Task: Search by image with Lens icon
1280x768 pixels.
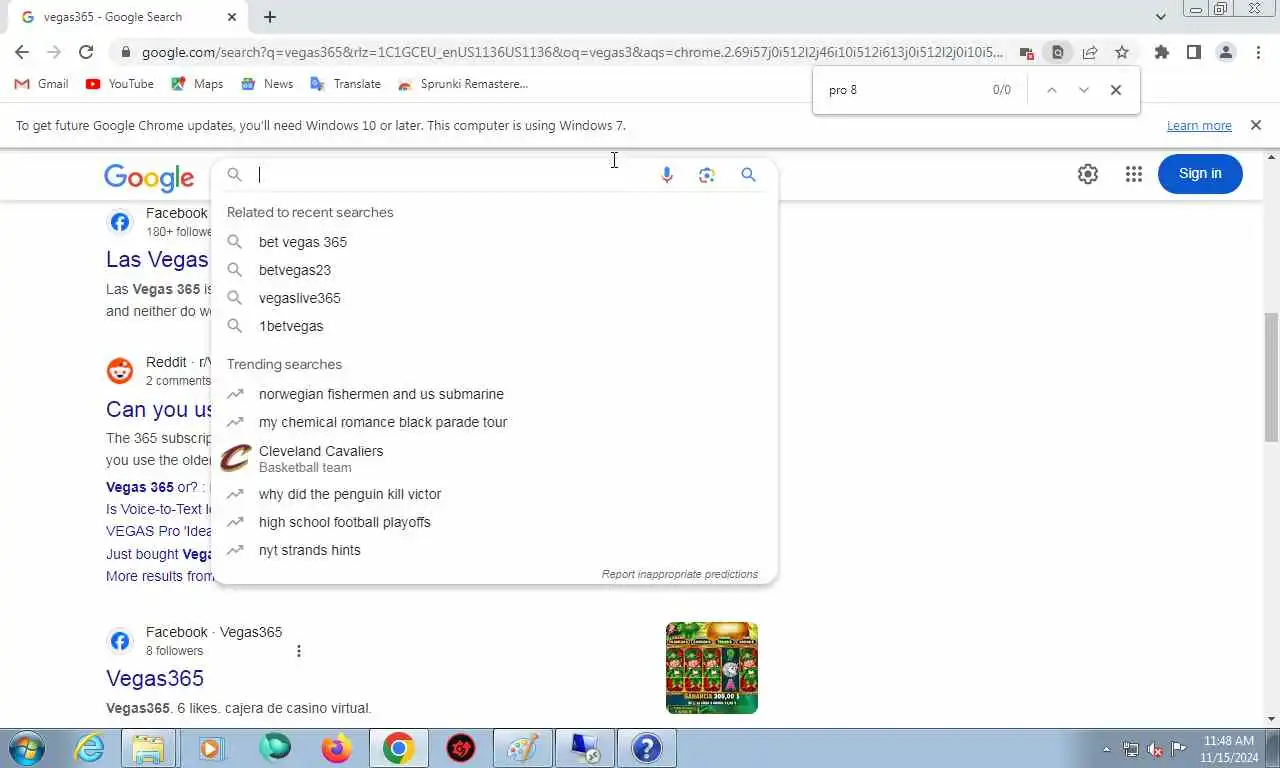Action: pyautogui.click(x=707, y=175)
